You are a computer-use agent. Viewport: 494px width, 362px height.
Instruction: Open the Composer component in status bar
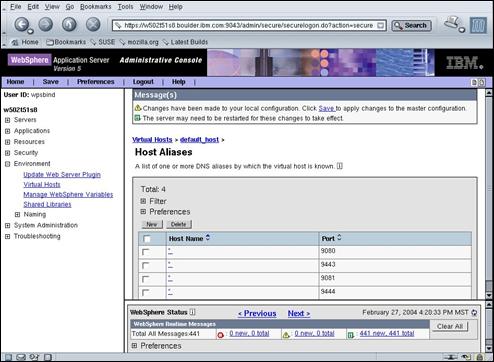click(x=34, y=357)
